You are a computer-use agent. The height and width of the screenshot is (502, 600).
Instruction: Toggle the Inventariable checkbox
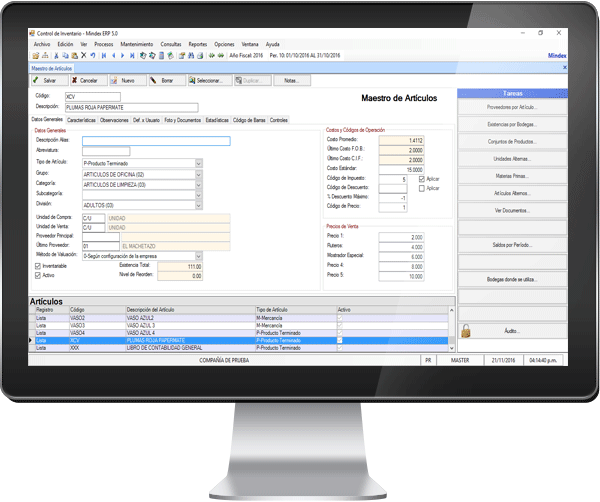[x=38, y=266]
